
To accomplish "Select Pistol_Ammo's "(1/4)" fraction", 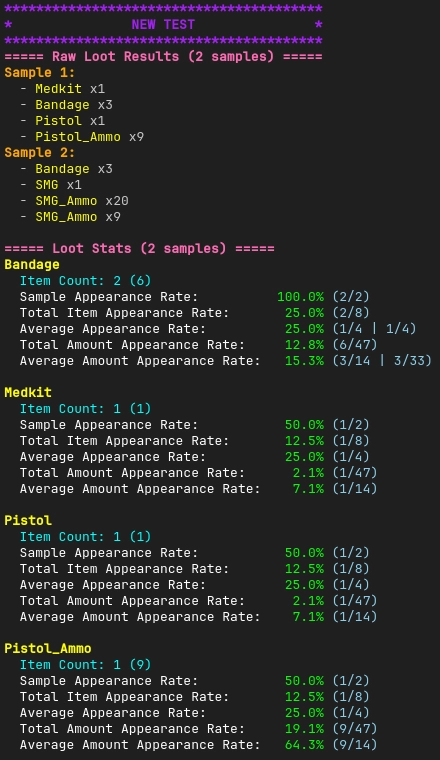I will coord(351,712).
